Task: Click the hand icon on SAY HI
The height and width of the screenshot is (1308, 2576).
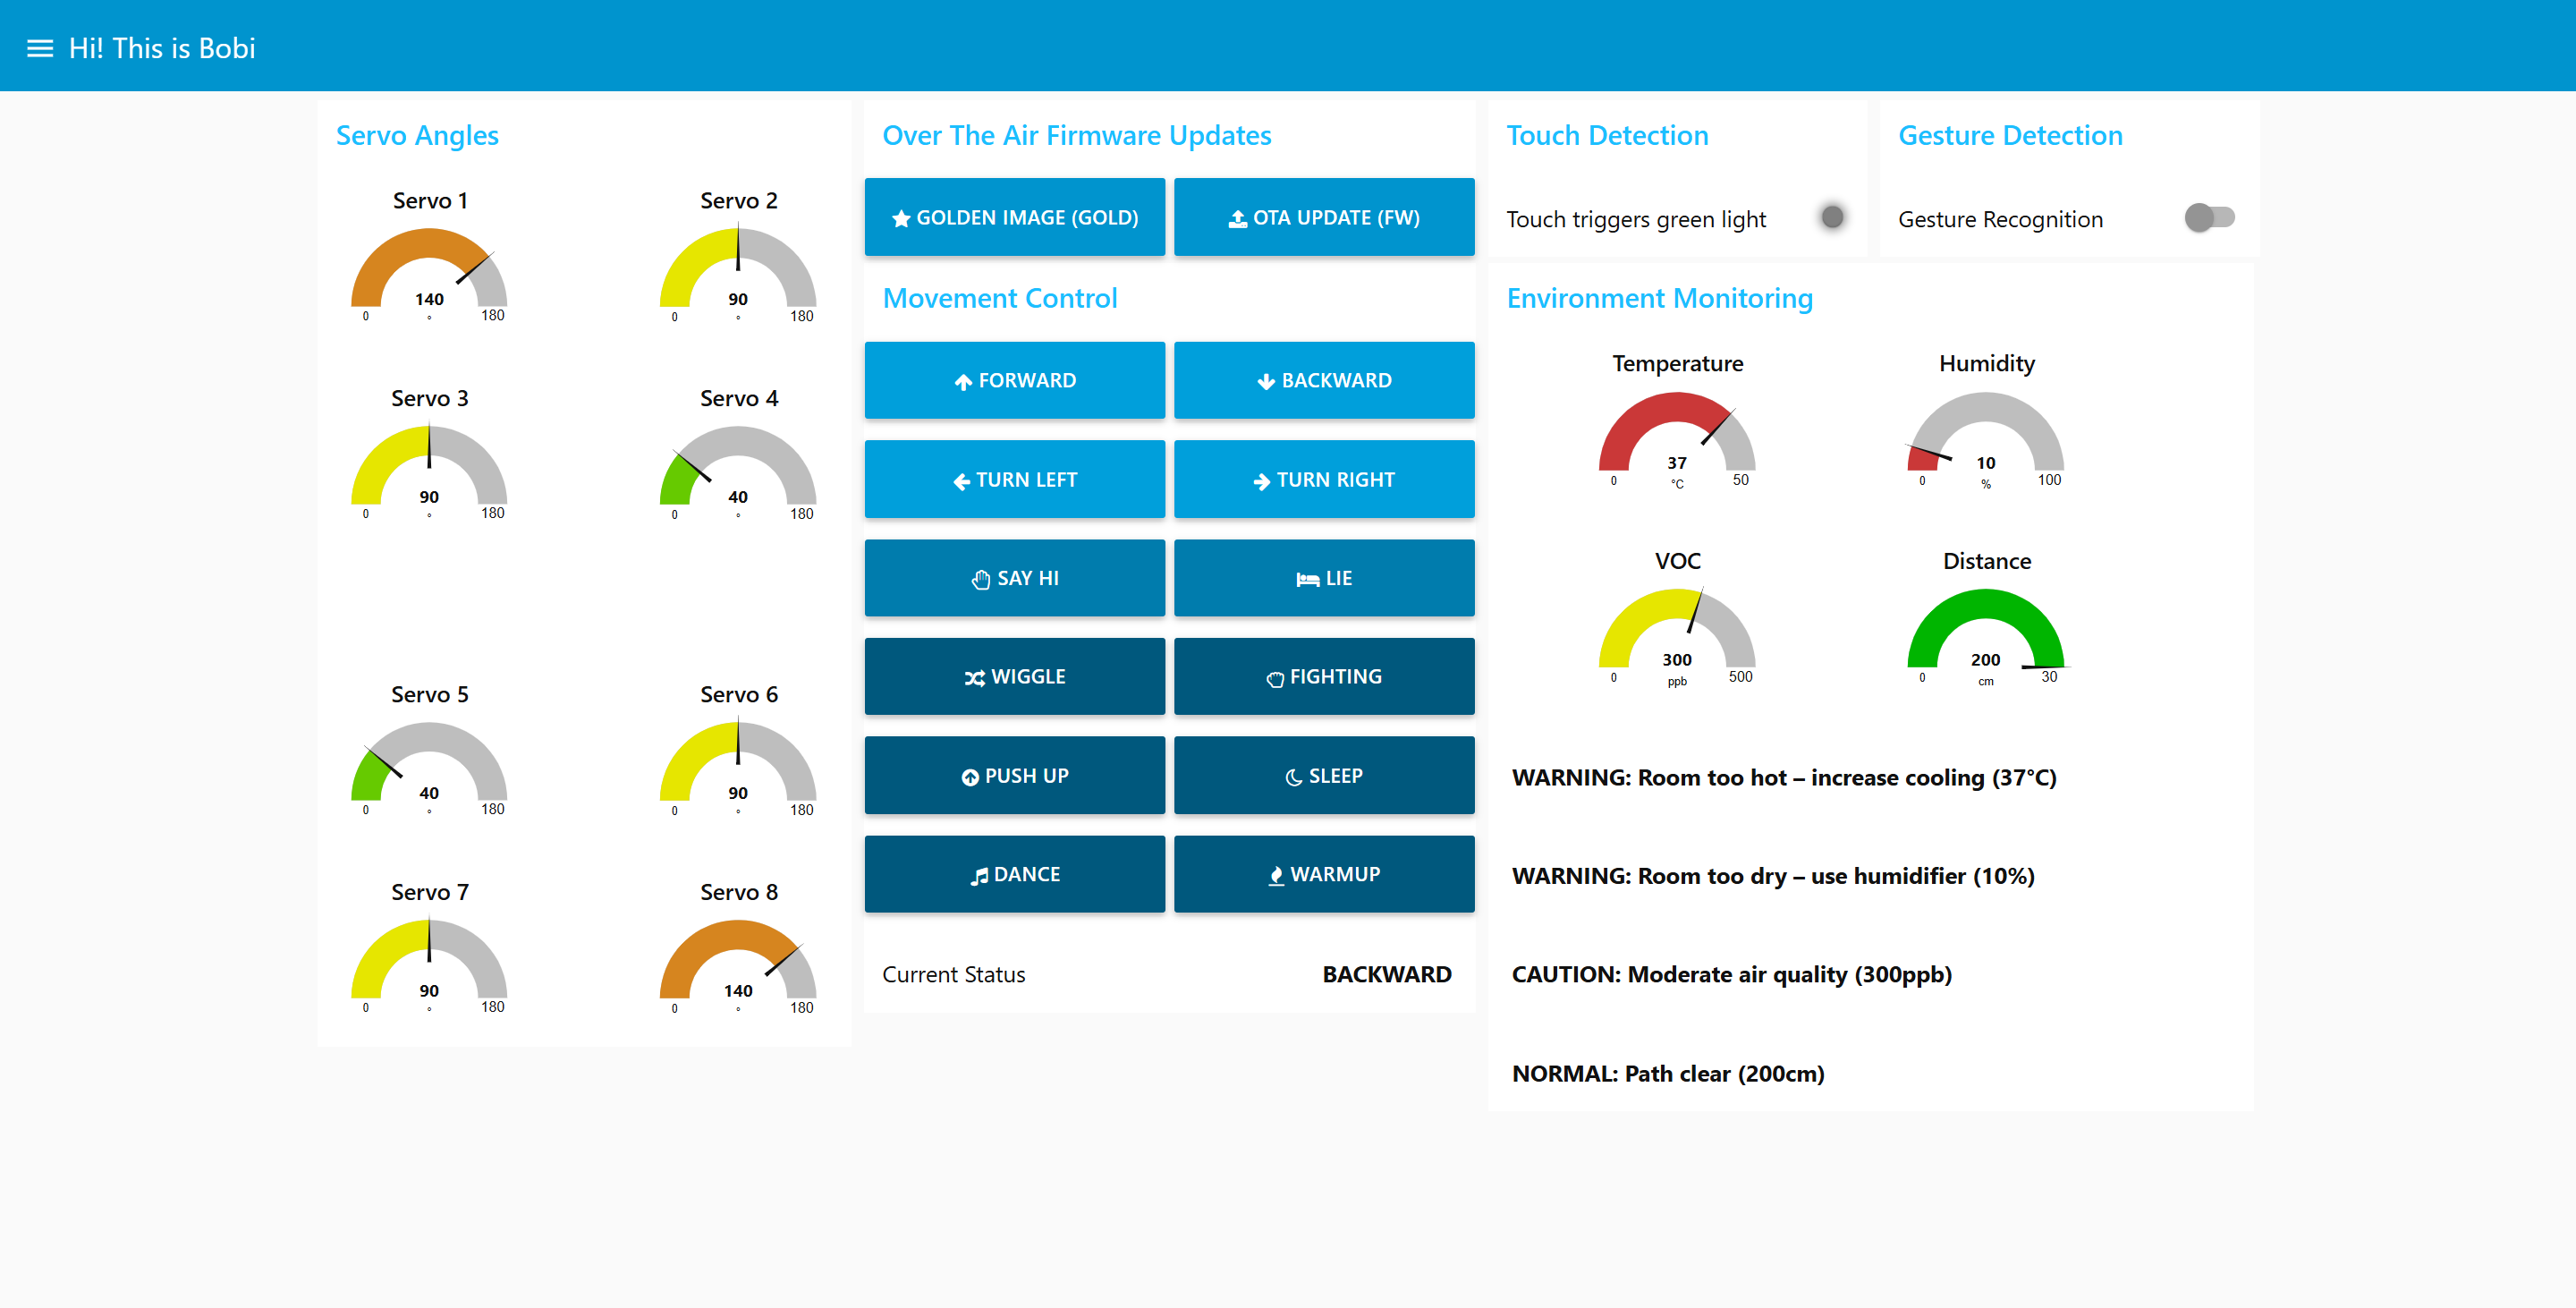Action: tap(980, 578)
